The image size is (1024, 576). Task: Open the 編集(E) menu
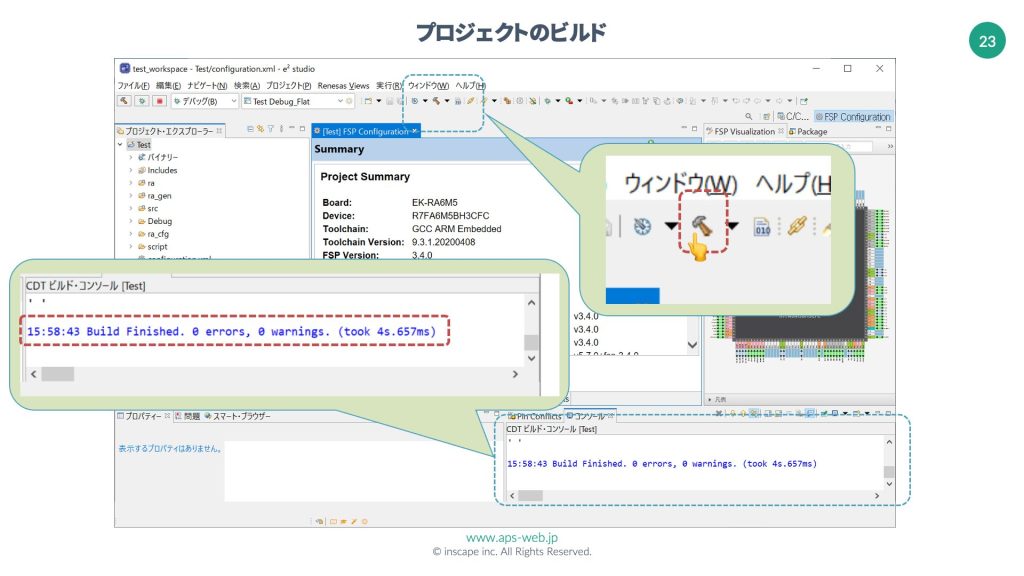click(168, 86)
